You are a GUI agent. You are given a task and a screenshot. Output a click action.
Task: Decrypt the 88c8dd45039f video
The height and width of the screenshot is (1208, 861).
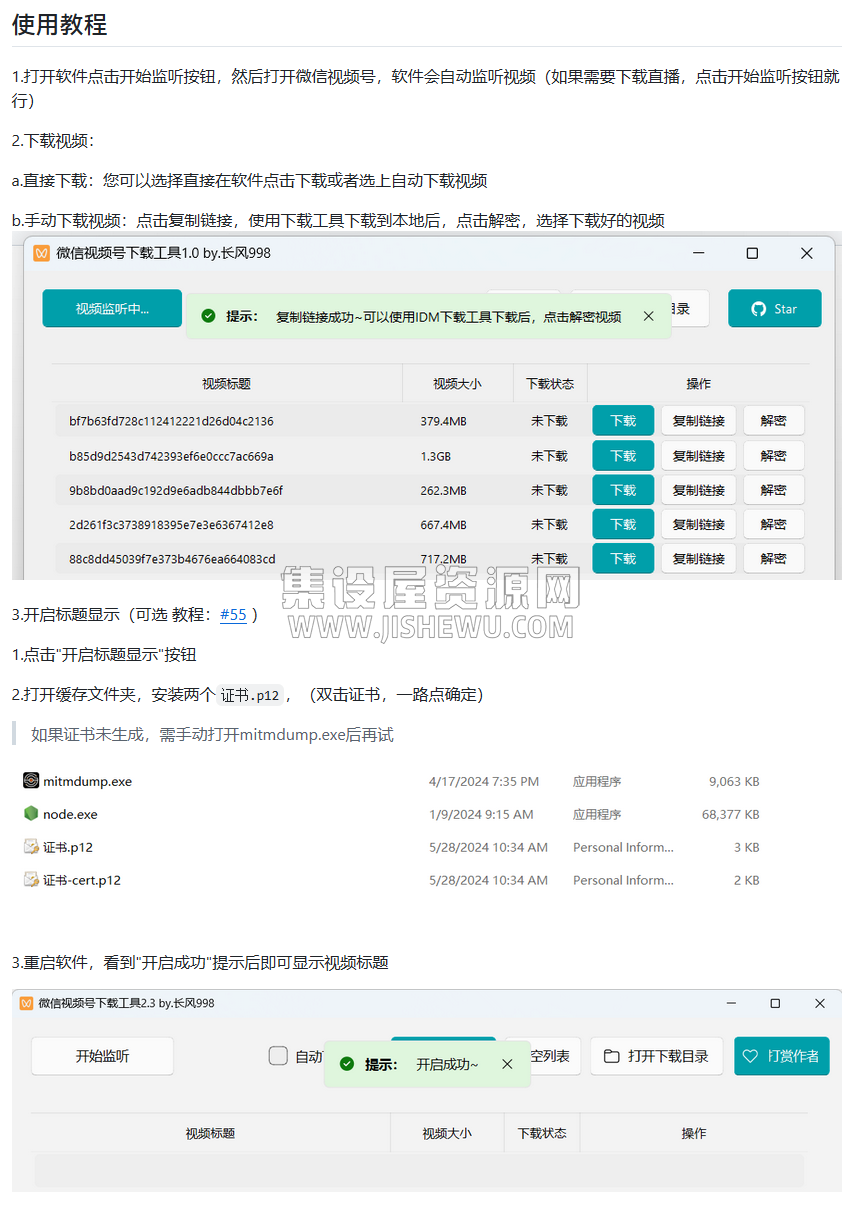773,558
